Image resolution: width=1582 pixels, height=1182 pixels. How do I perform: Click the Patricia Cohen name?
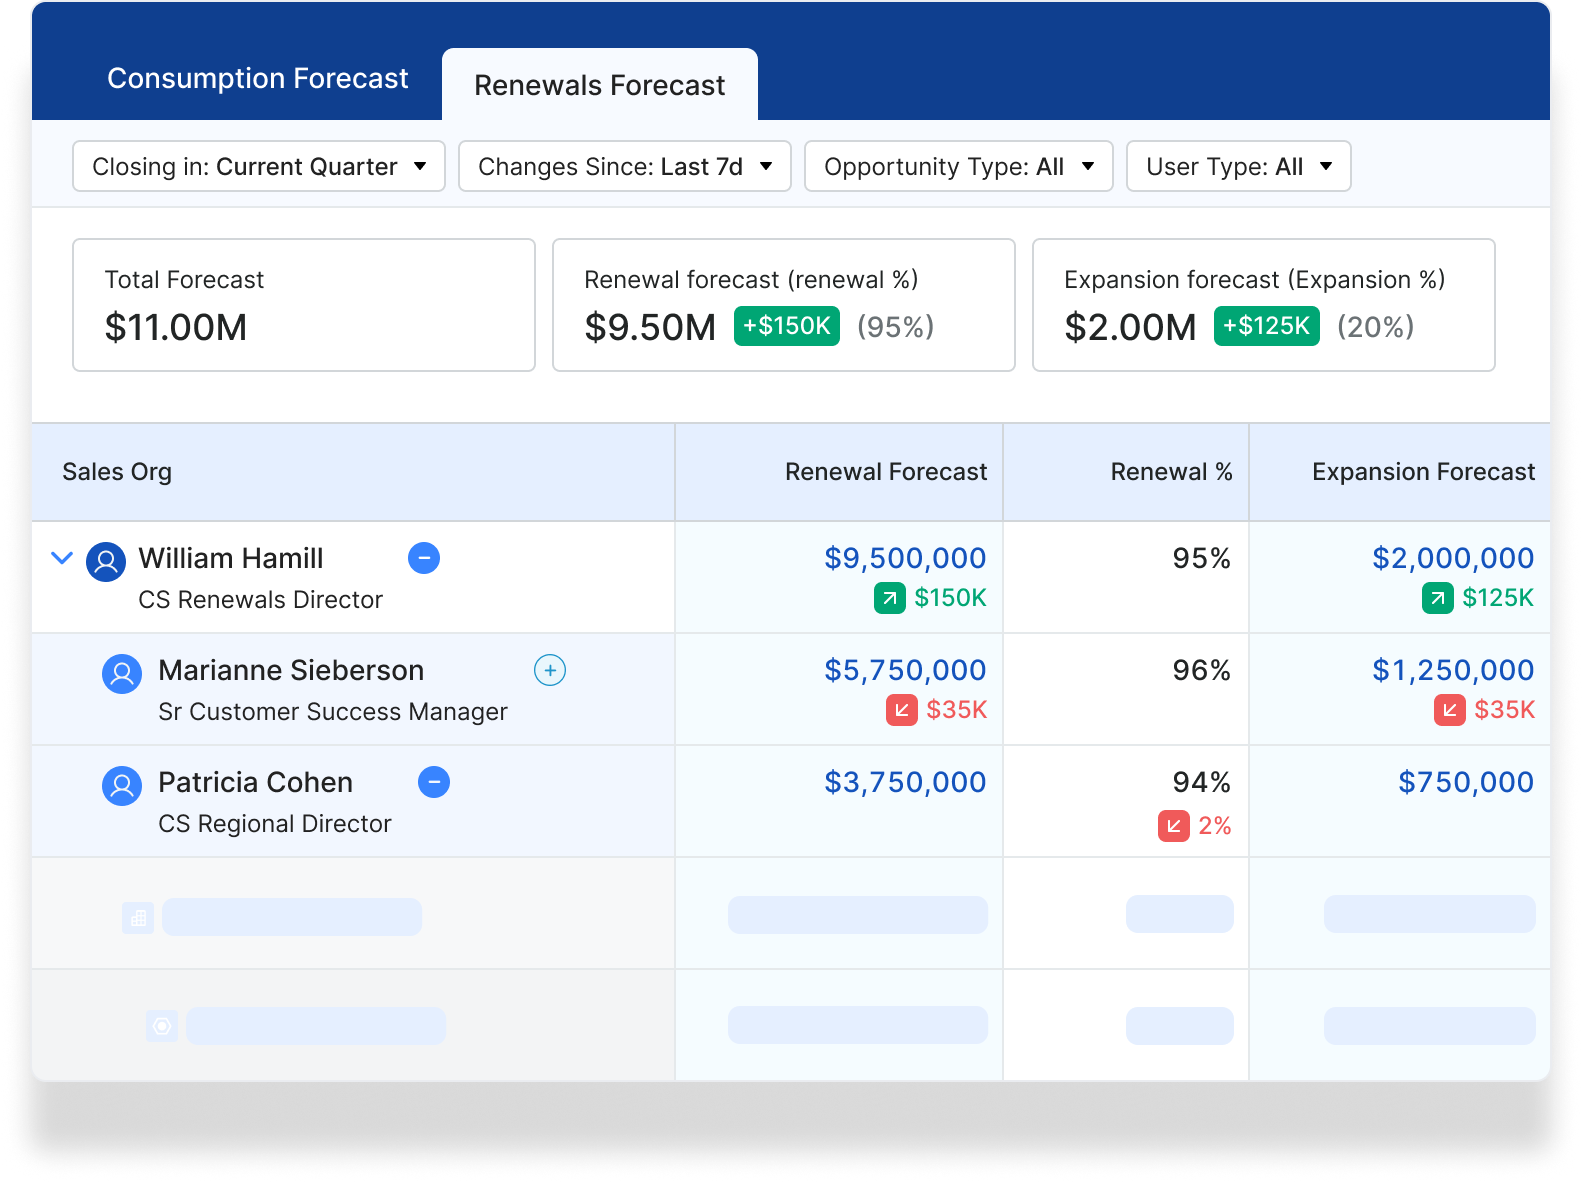[x=256, y=782]
